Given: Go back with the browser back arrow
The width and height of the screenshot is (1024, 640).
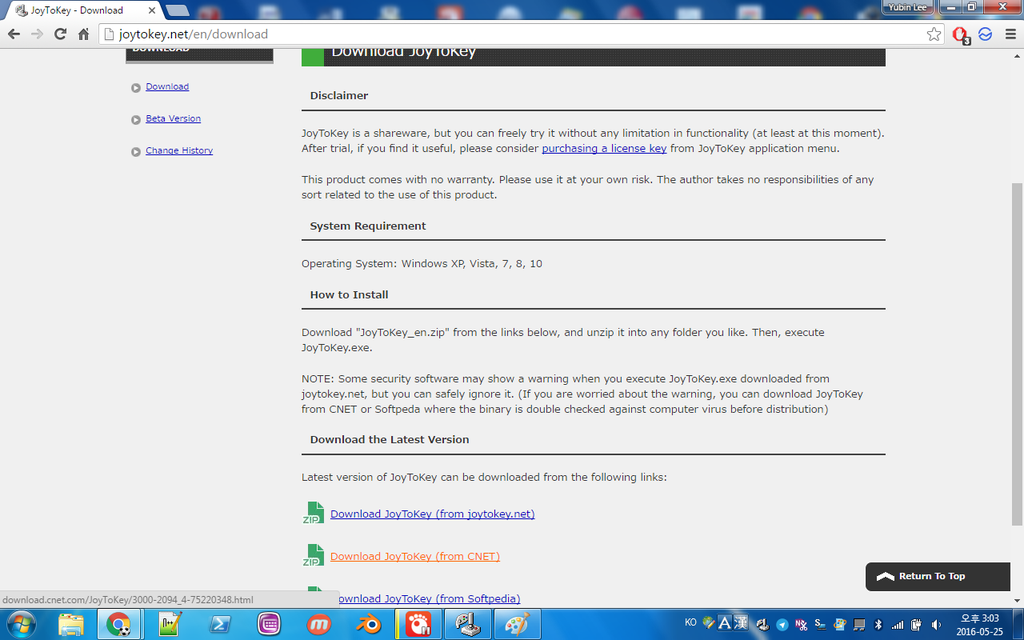Looking at the screenshot, I should [x=14, y=34].
